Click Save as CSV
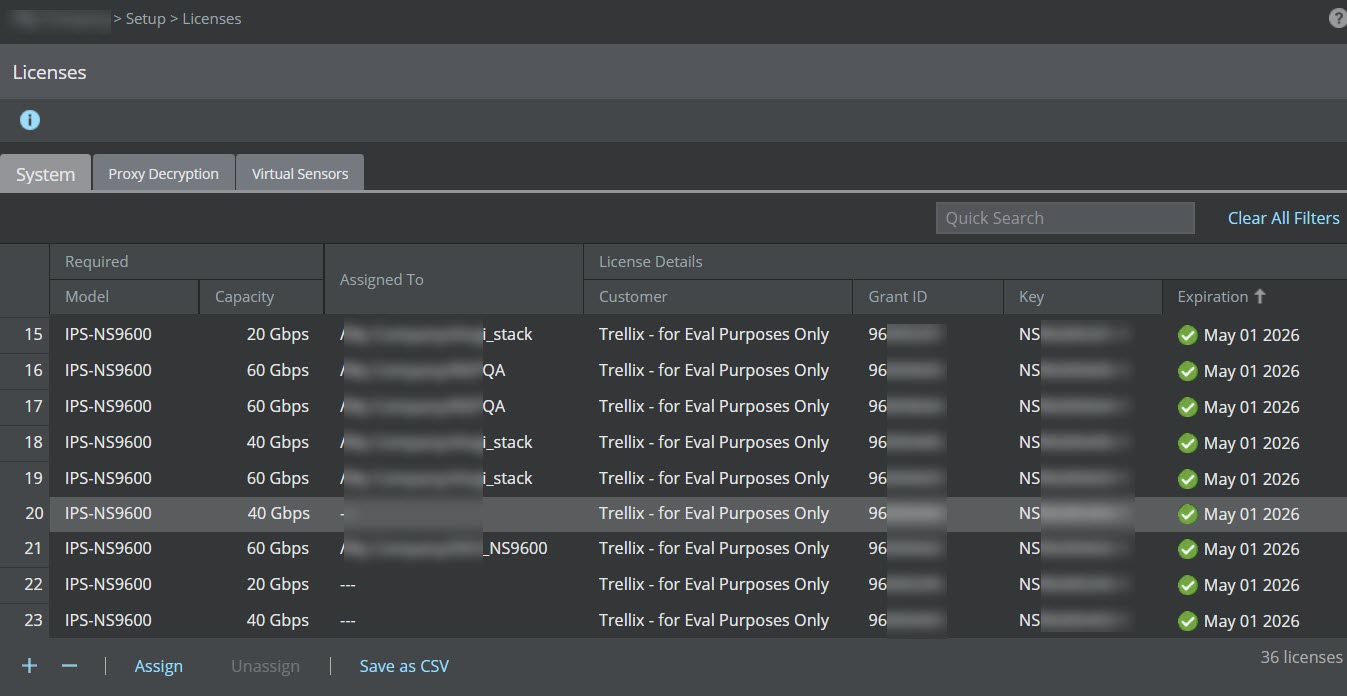This screenshot has width=1347, height=696. (404, 666)
